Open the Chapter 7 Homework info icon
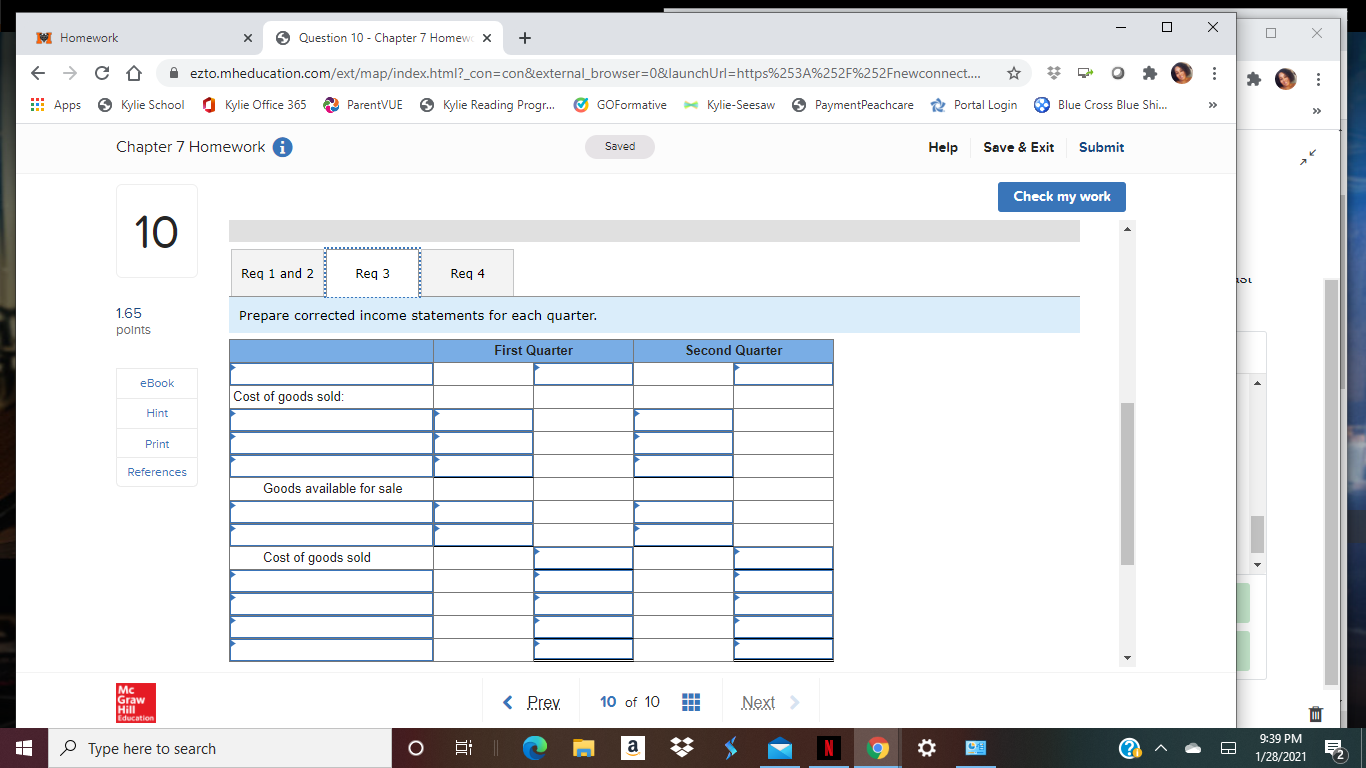1366x768 pixels. pyautogui.click(x=282, y=147)
